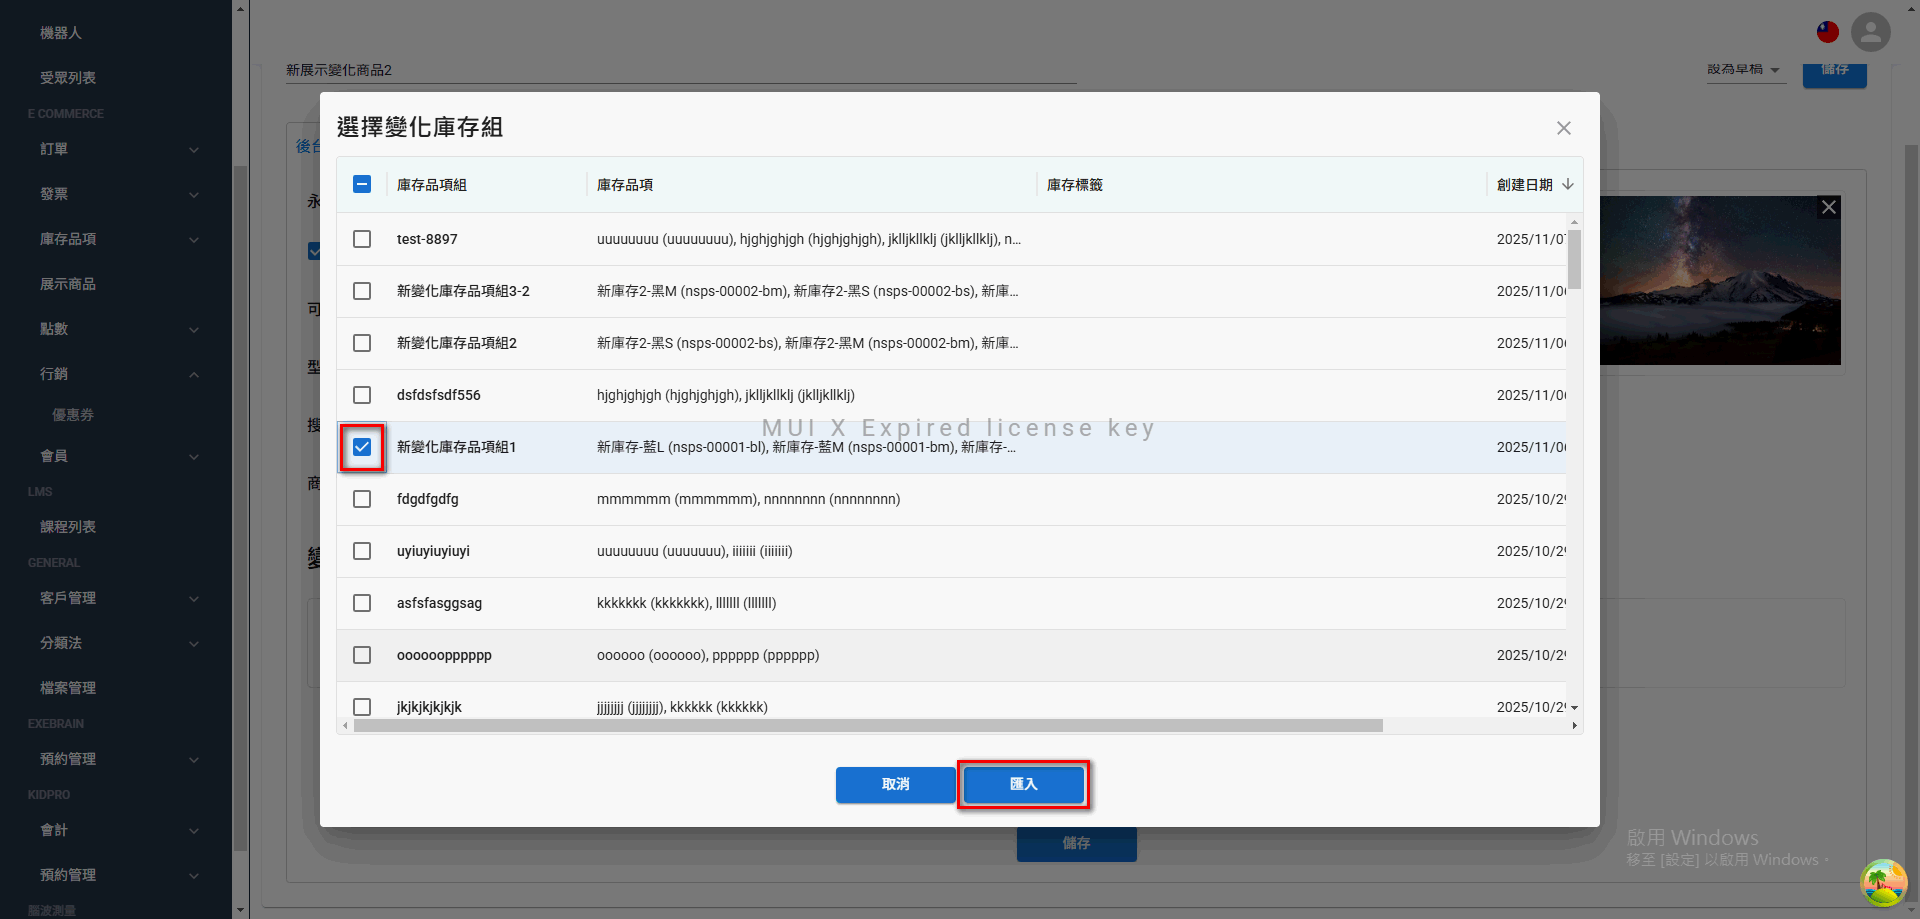
Task: Check the dsfdsfsdf556 row checkbox
Action: (362, 395)
